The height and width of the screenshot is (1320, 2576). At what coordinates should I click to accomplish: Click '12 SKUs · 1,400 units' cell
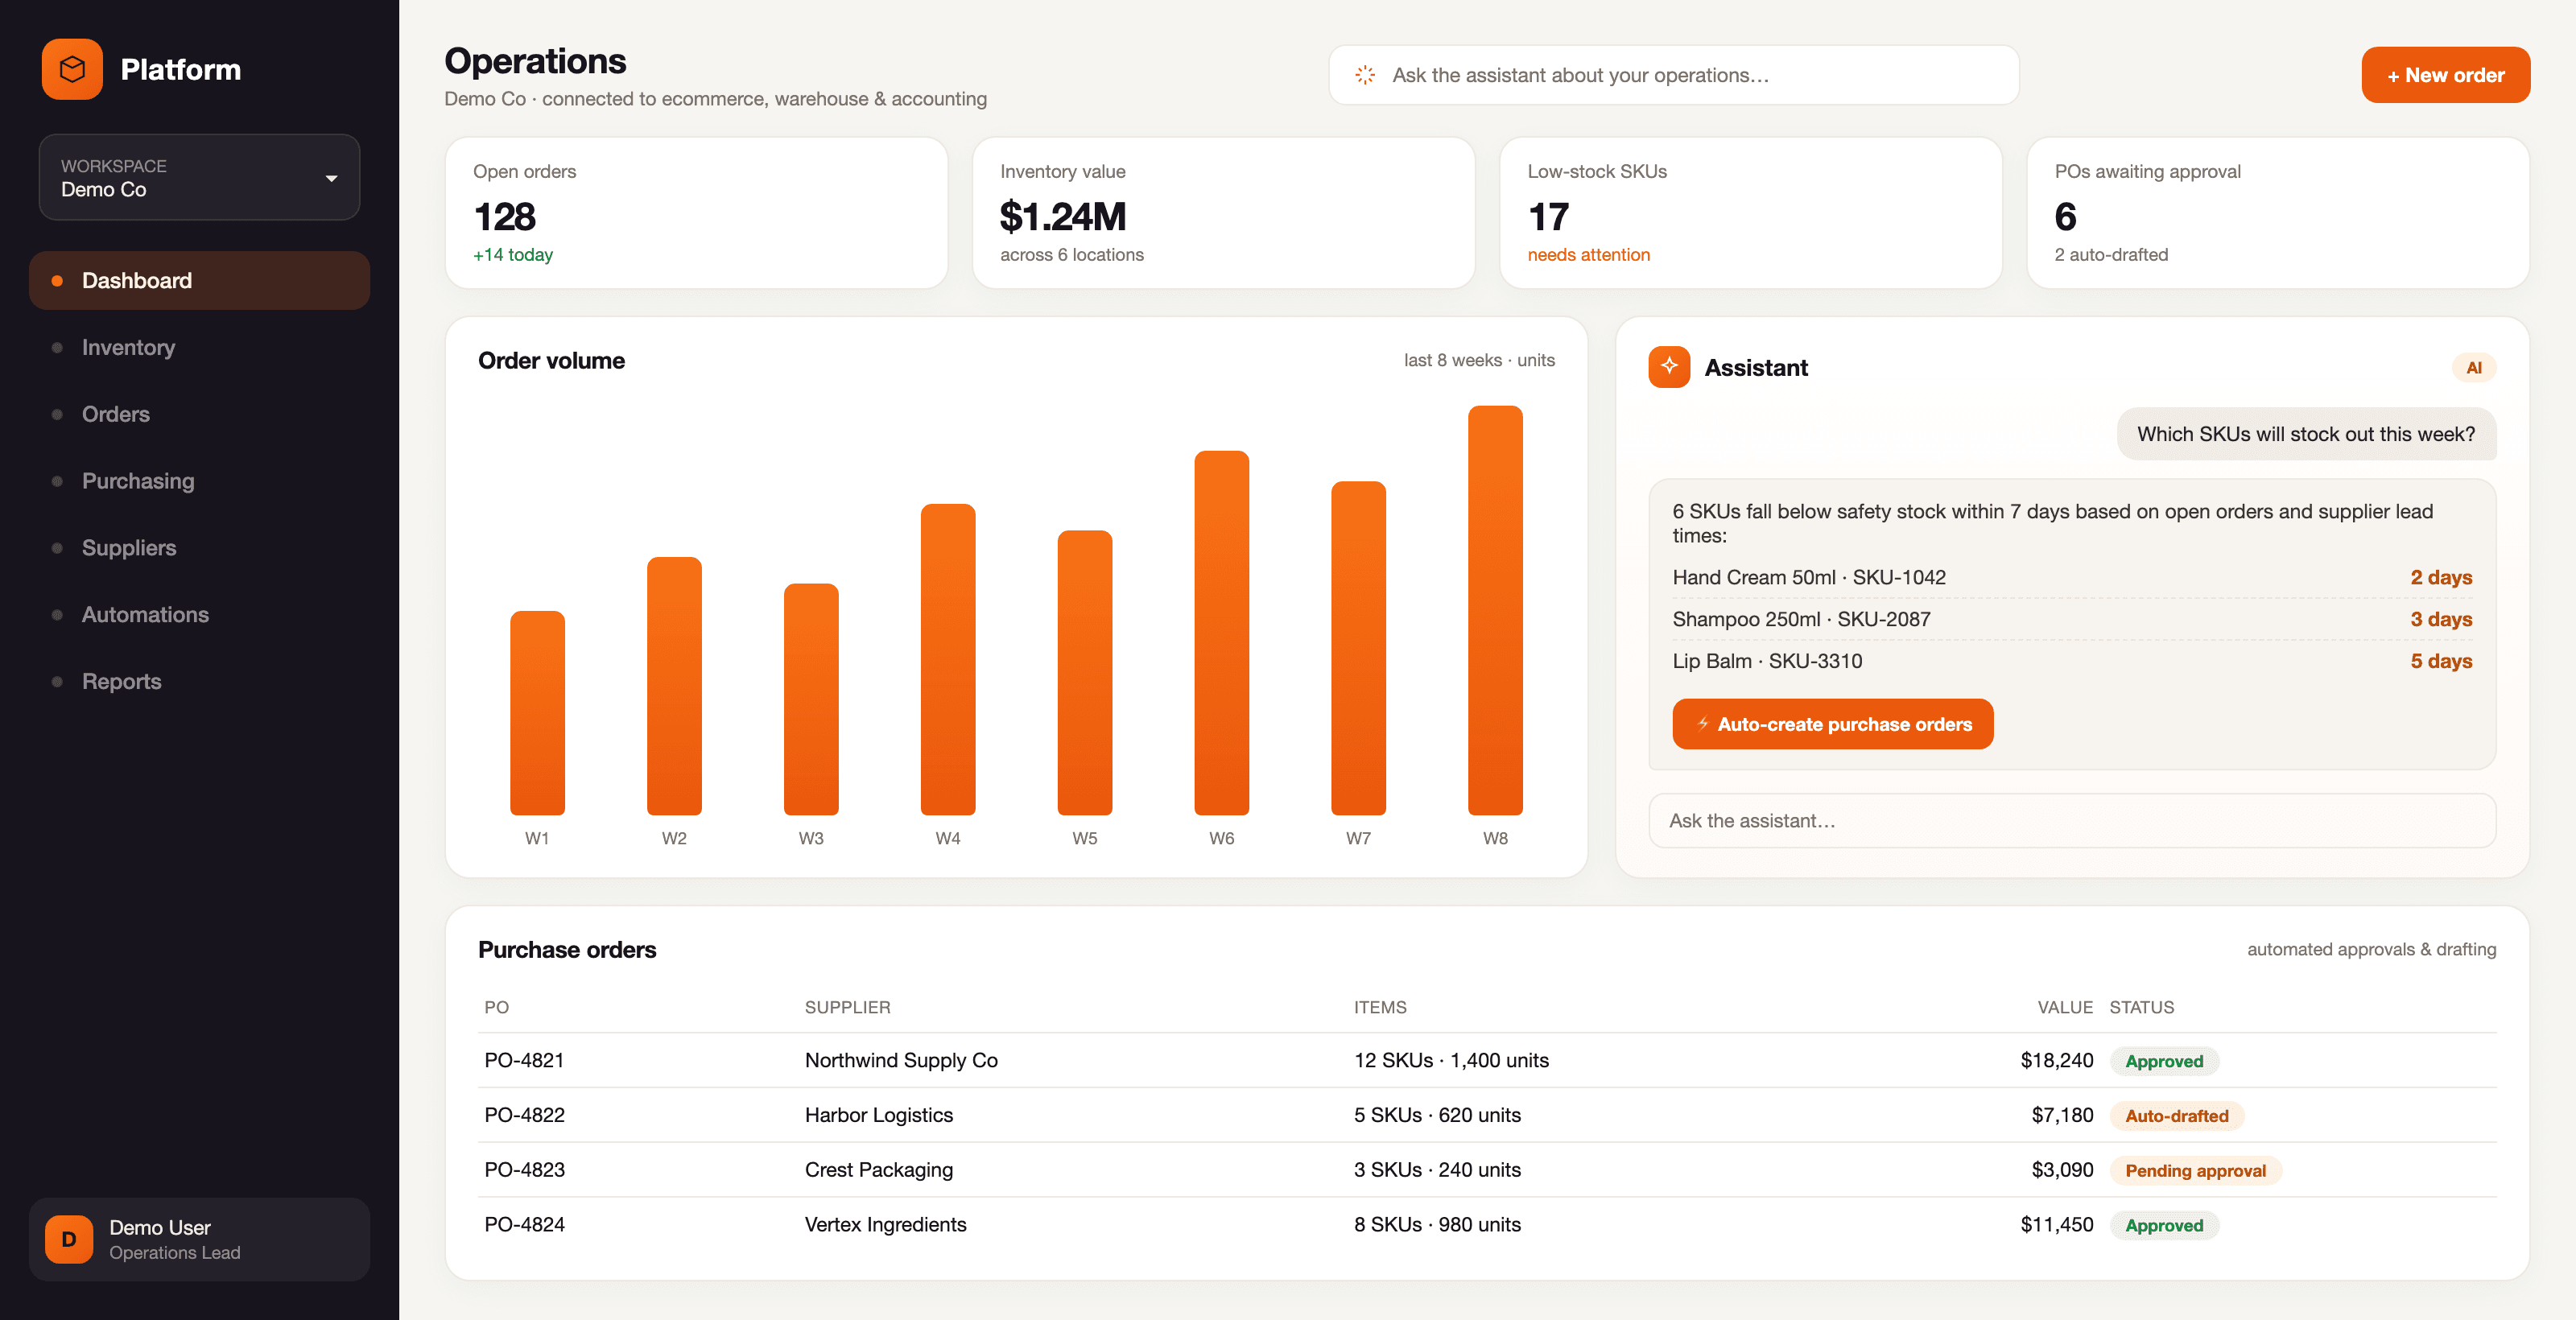pos(1451,1060)
